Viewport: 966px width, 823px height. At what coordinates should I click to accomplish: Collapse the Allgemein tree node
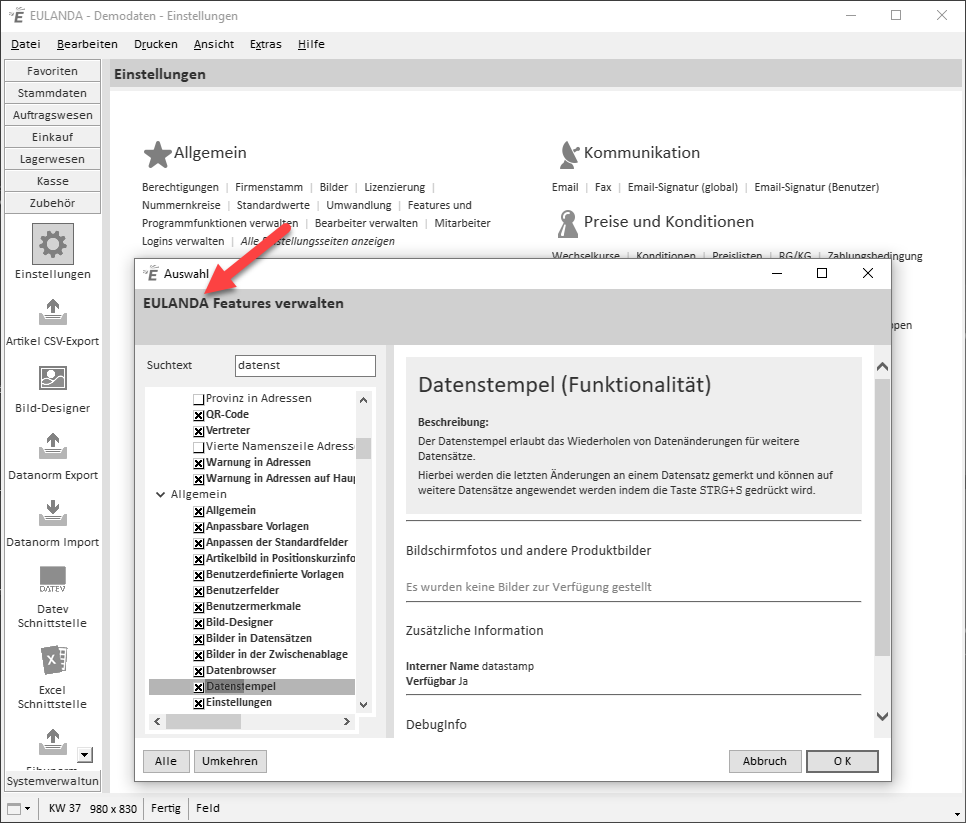click(x=160, y=495)
